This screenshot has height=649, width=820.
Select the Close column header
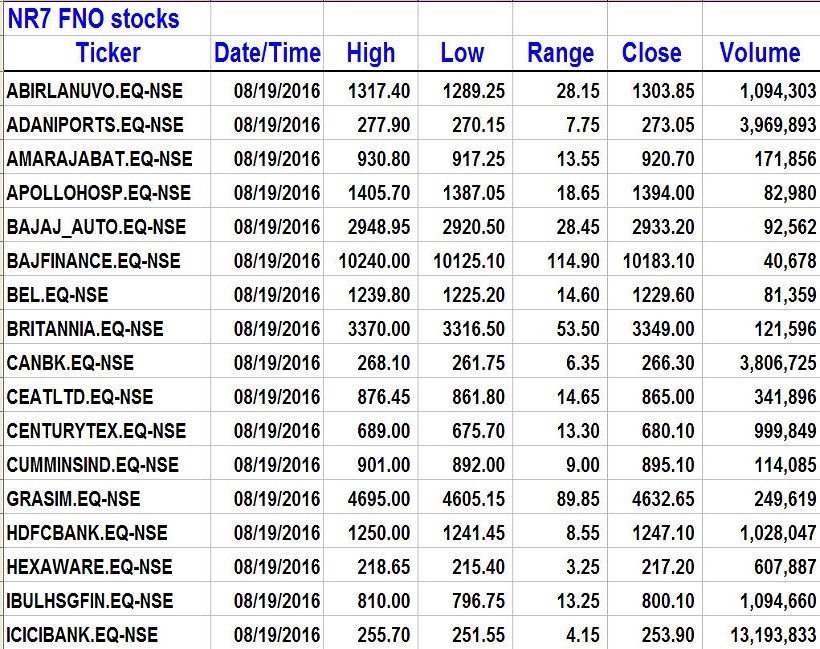click(x=651, y=53)
